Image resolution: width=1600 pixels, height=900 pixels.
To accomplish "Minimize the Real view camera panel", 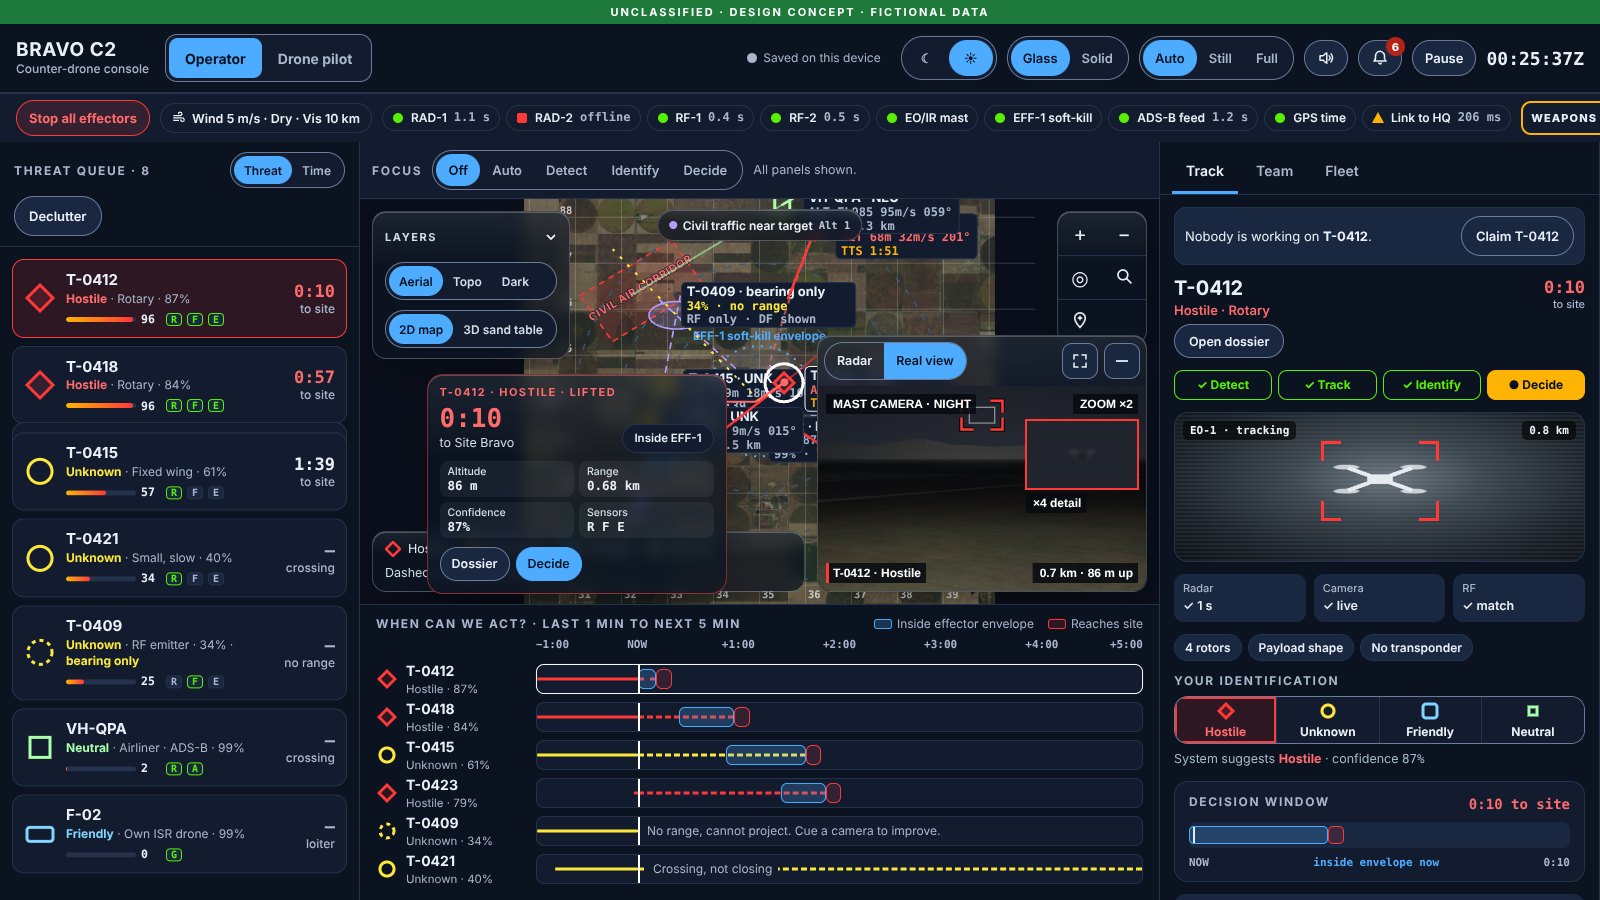I will [x=1122, y=361].
